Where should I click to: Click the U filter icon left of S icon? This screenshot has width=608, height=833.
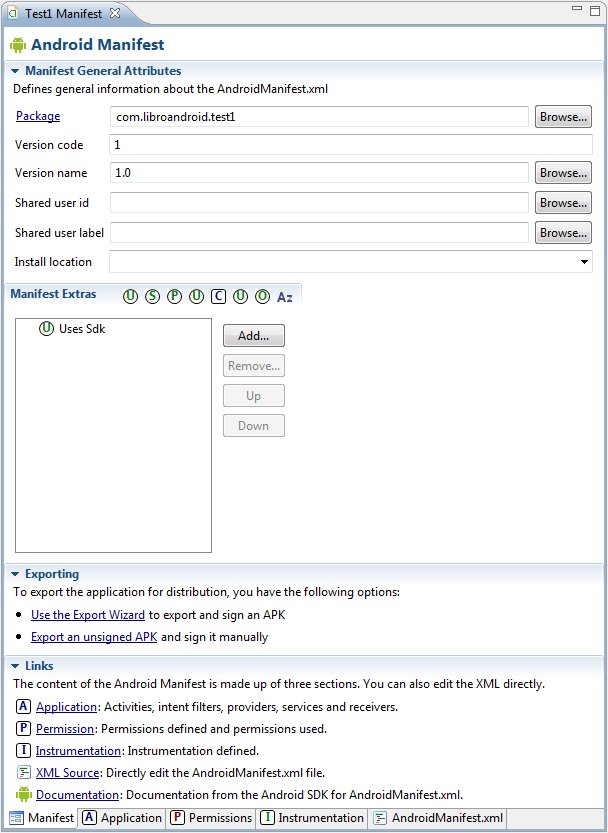click(130, 296)
